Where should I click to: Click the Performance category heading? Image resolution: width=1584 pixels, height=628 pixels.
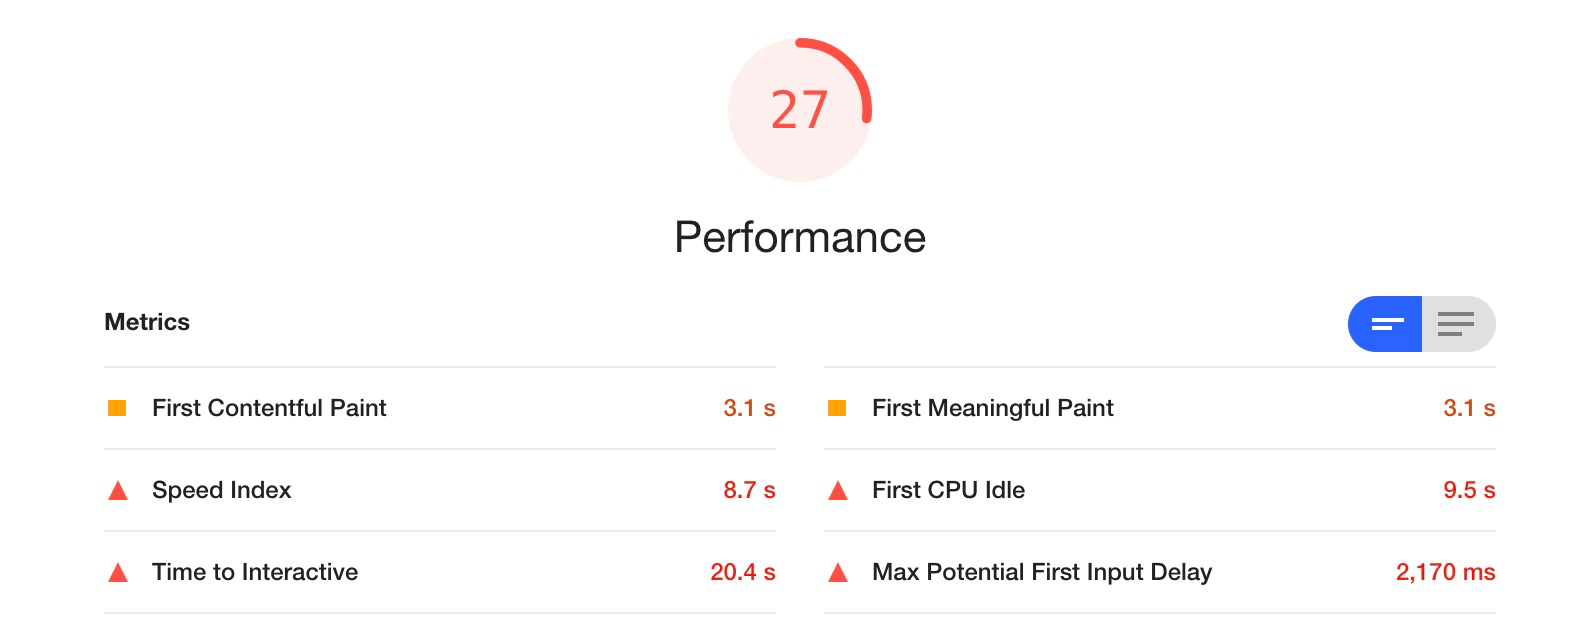point(800,238)
